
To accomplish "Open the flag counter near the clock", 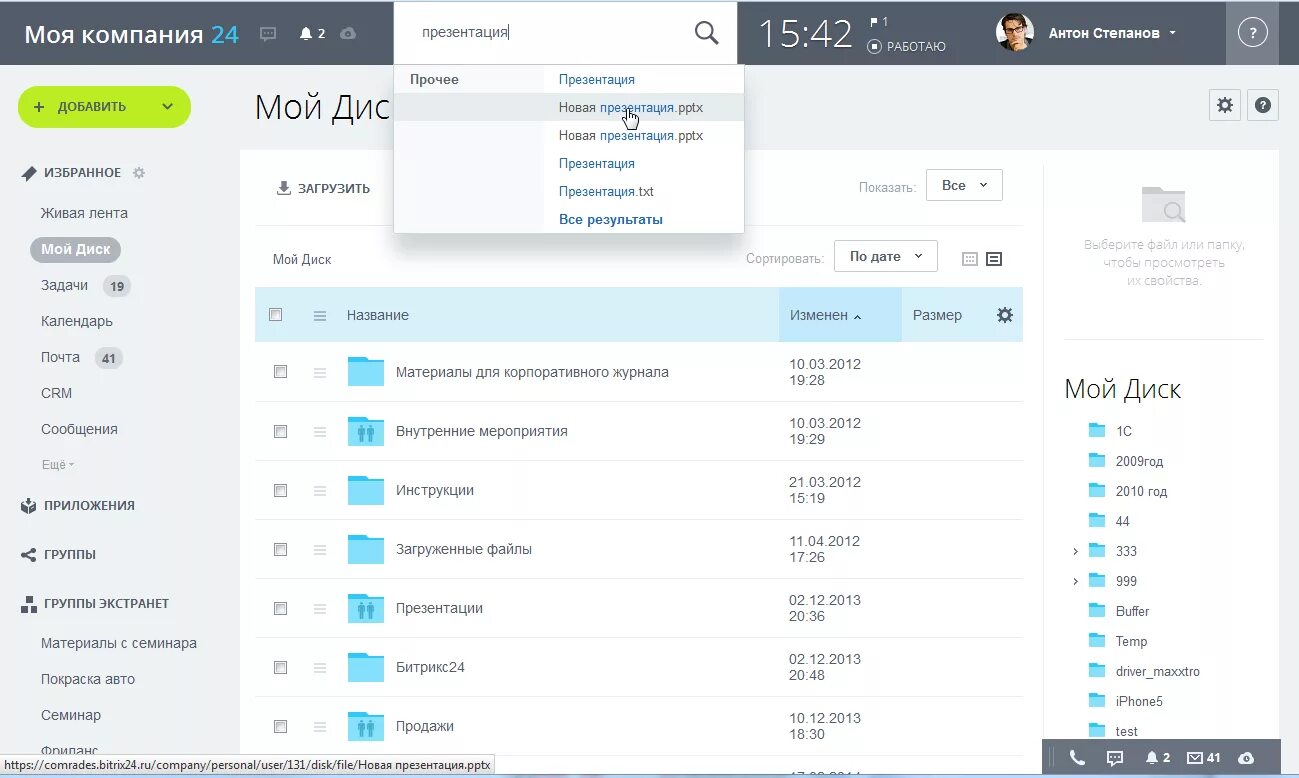I will pos(879,21).
